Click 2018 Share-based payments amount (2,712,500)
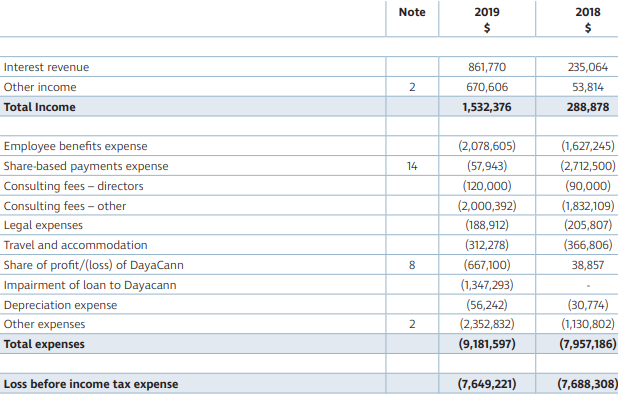 tap(588, 166)
